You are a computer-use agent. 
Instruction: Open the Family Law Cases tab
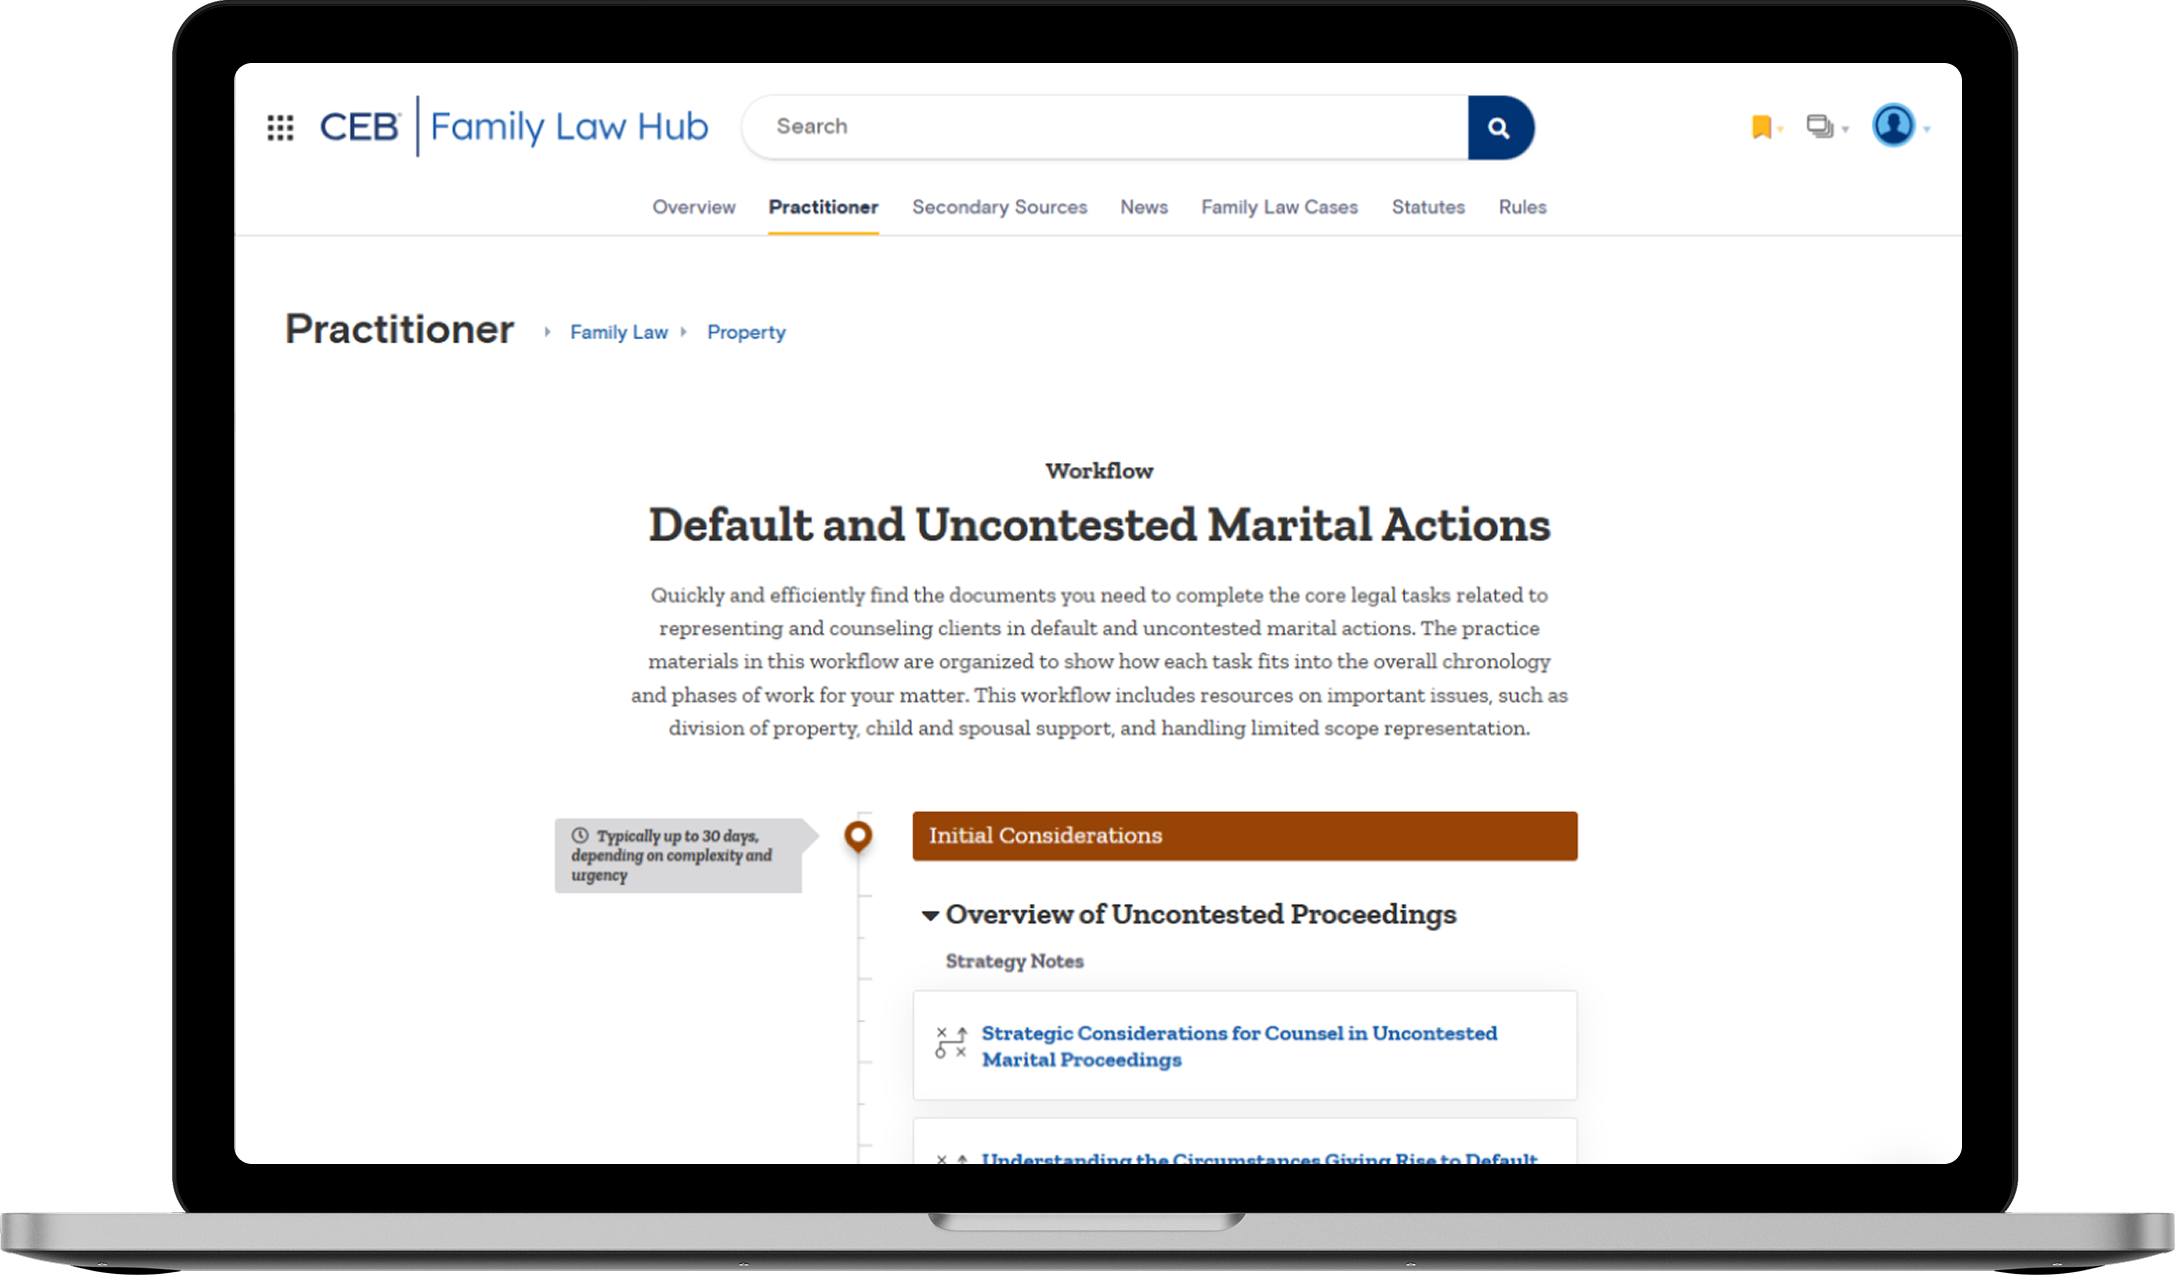(x=1279, y=207)
